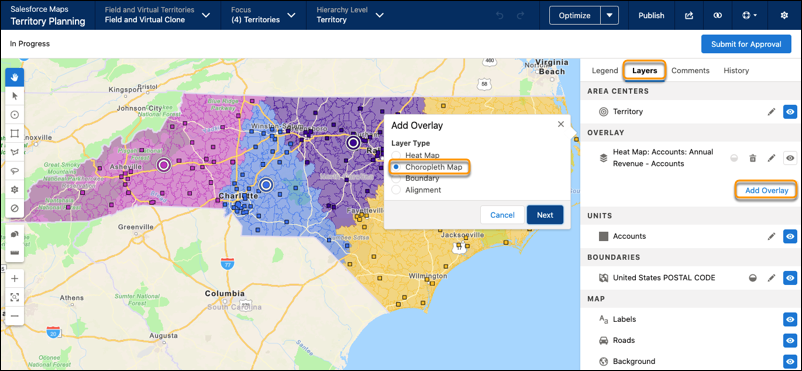This screenshot has width=802, height=371.
Task: Edit the Heat Map overlay
Action: [771, 158]
